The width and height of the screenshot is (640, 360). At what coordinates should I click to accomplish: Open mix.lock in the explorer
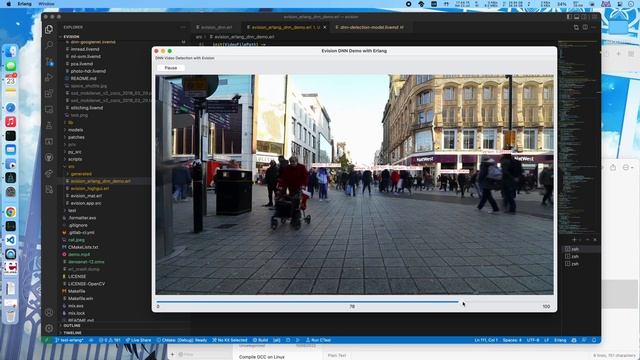(x=76, y=313)
